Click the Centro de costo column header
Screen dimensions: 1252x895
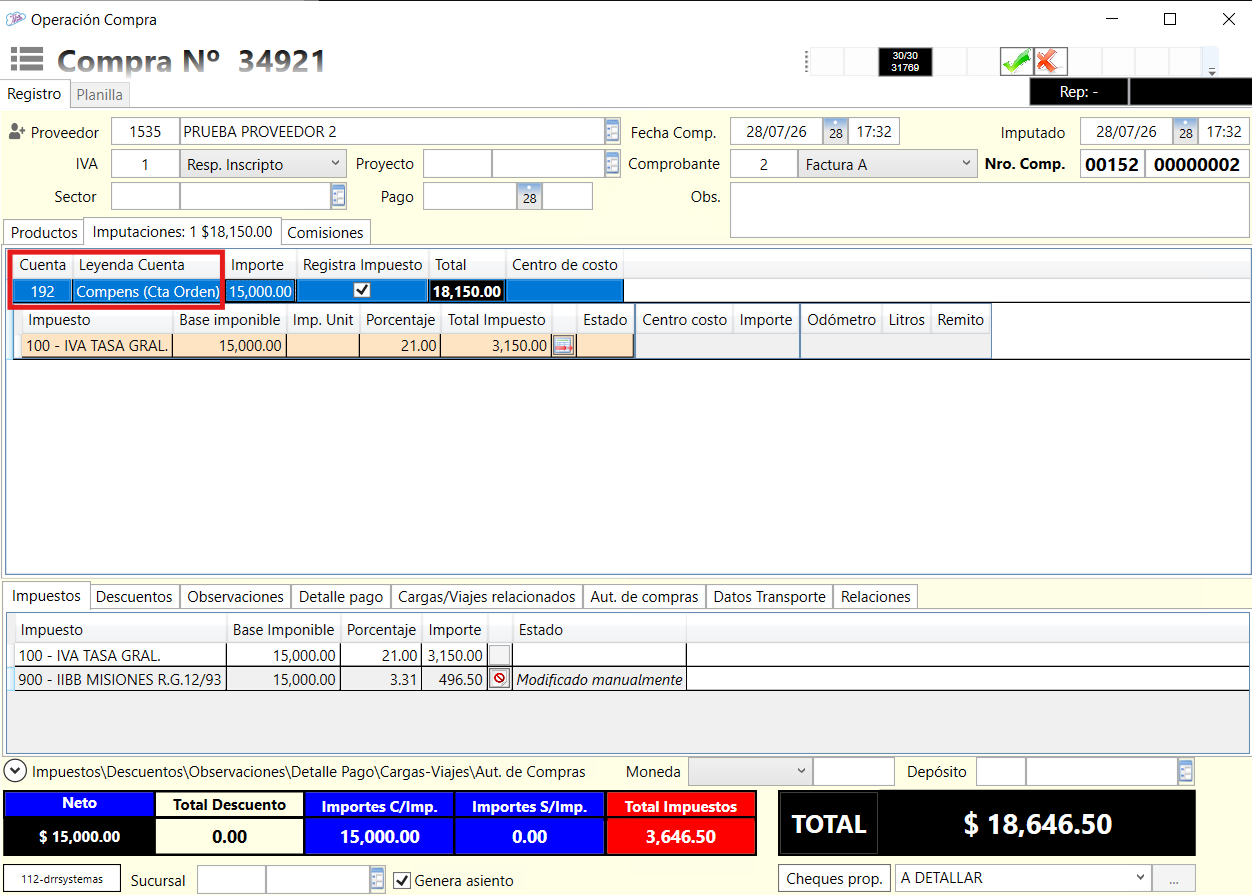[x=565, y=265]
